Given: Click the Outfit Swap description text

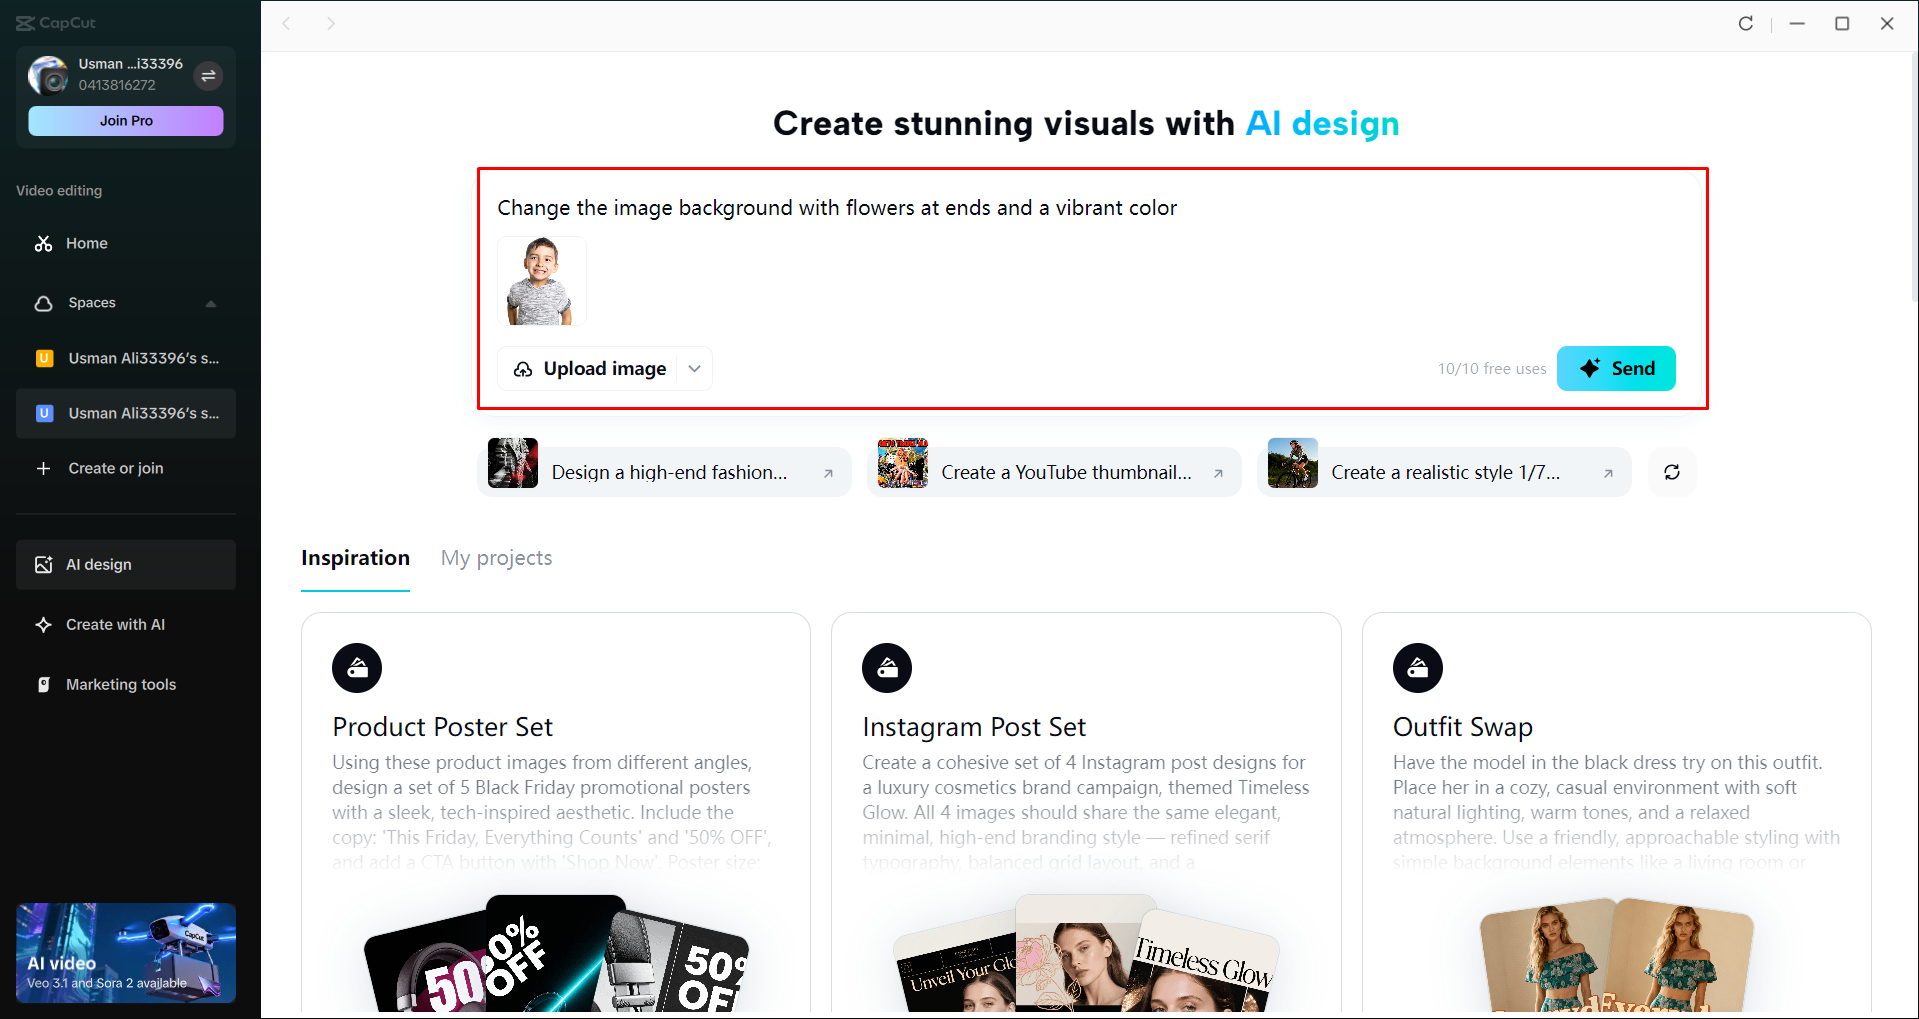Looking at the screenshot, I should 1616,812.
